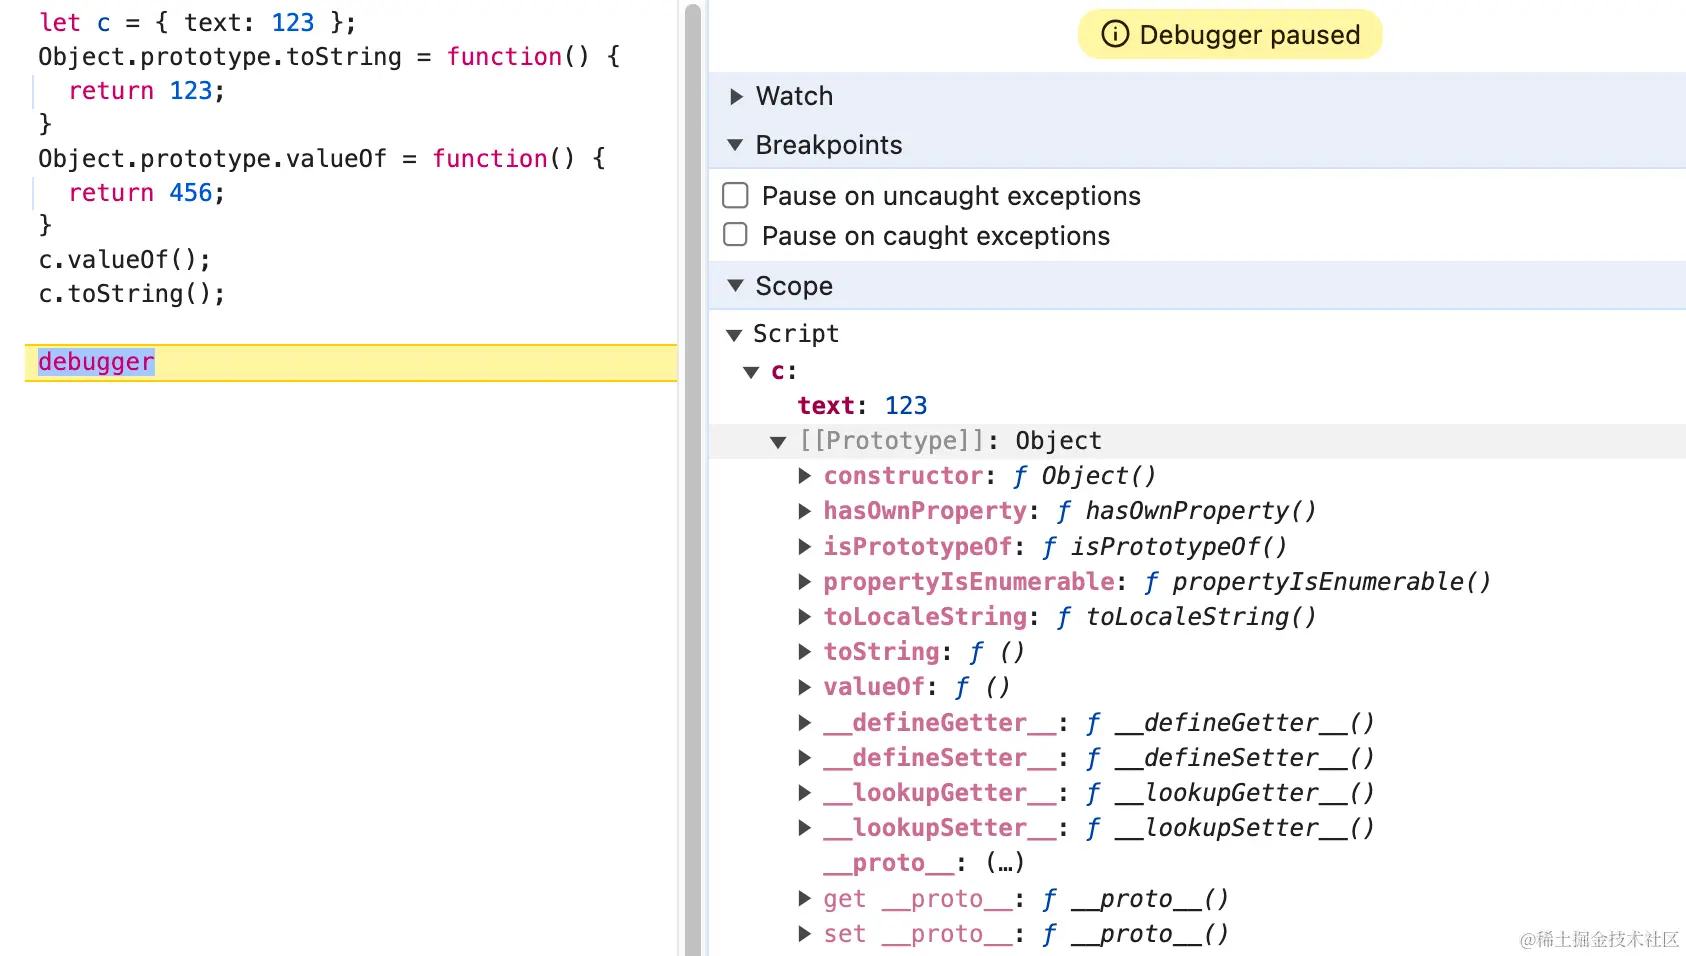1686x956 pixels.
Task: Click the 'f hasOwnProperty()' function value
Action: click(1186, 511)
